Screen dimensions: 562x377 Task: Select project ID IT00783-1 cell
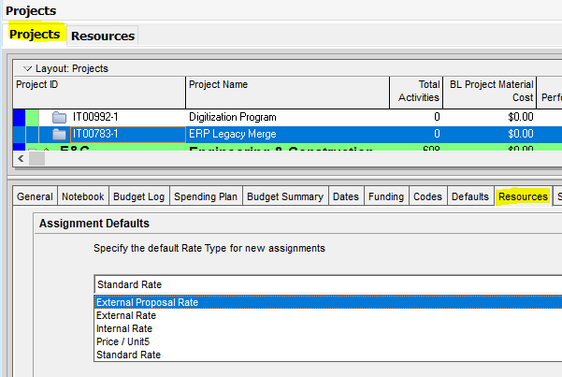pos(128,134)
